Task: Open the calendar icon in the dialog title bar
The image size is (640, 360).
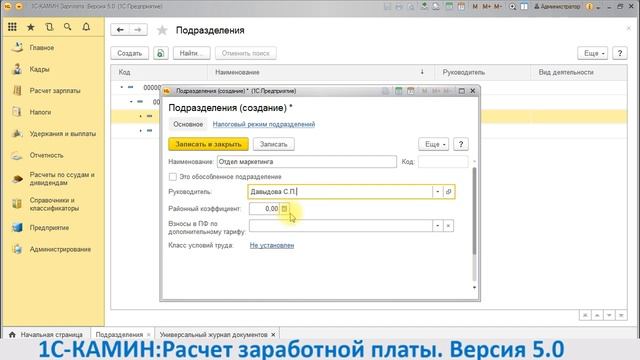Action: [x=411, y=91]
